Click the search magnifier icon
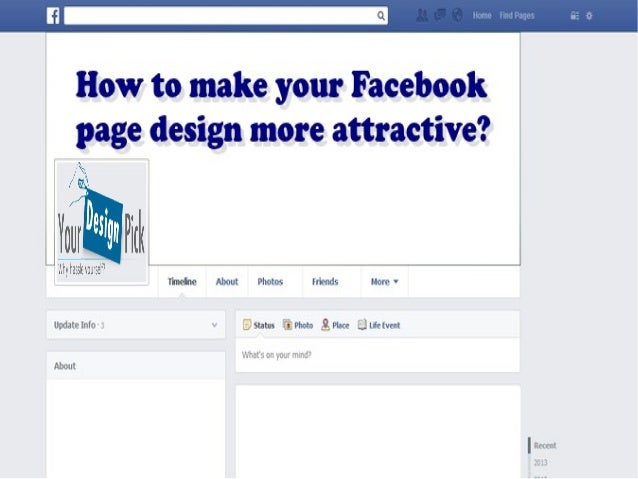The height and width of the screenshot is (479, 638). point(381,16)
